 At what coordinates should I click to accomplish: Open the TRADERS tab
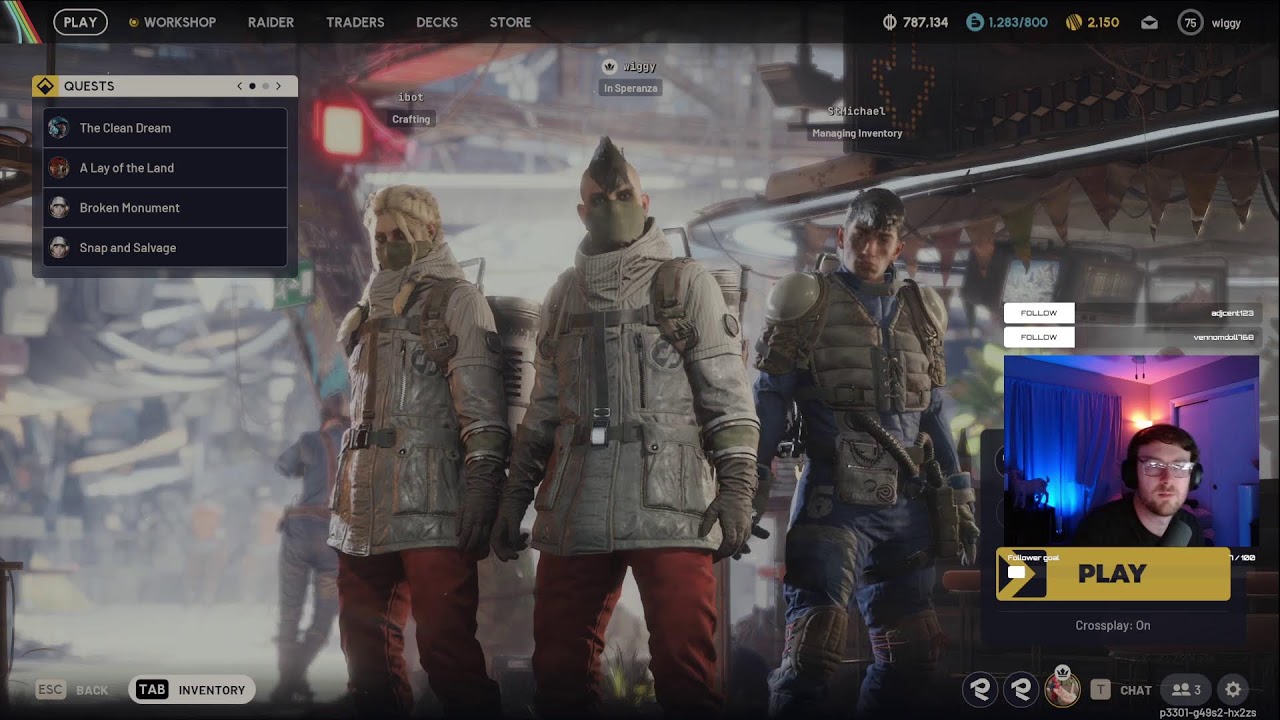click(x=355, y=22)
